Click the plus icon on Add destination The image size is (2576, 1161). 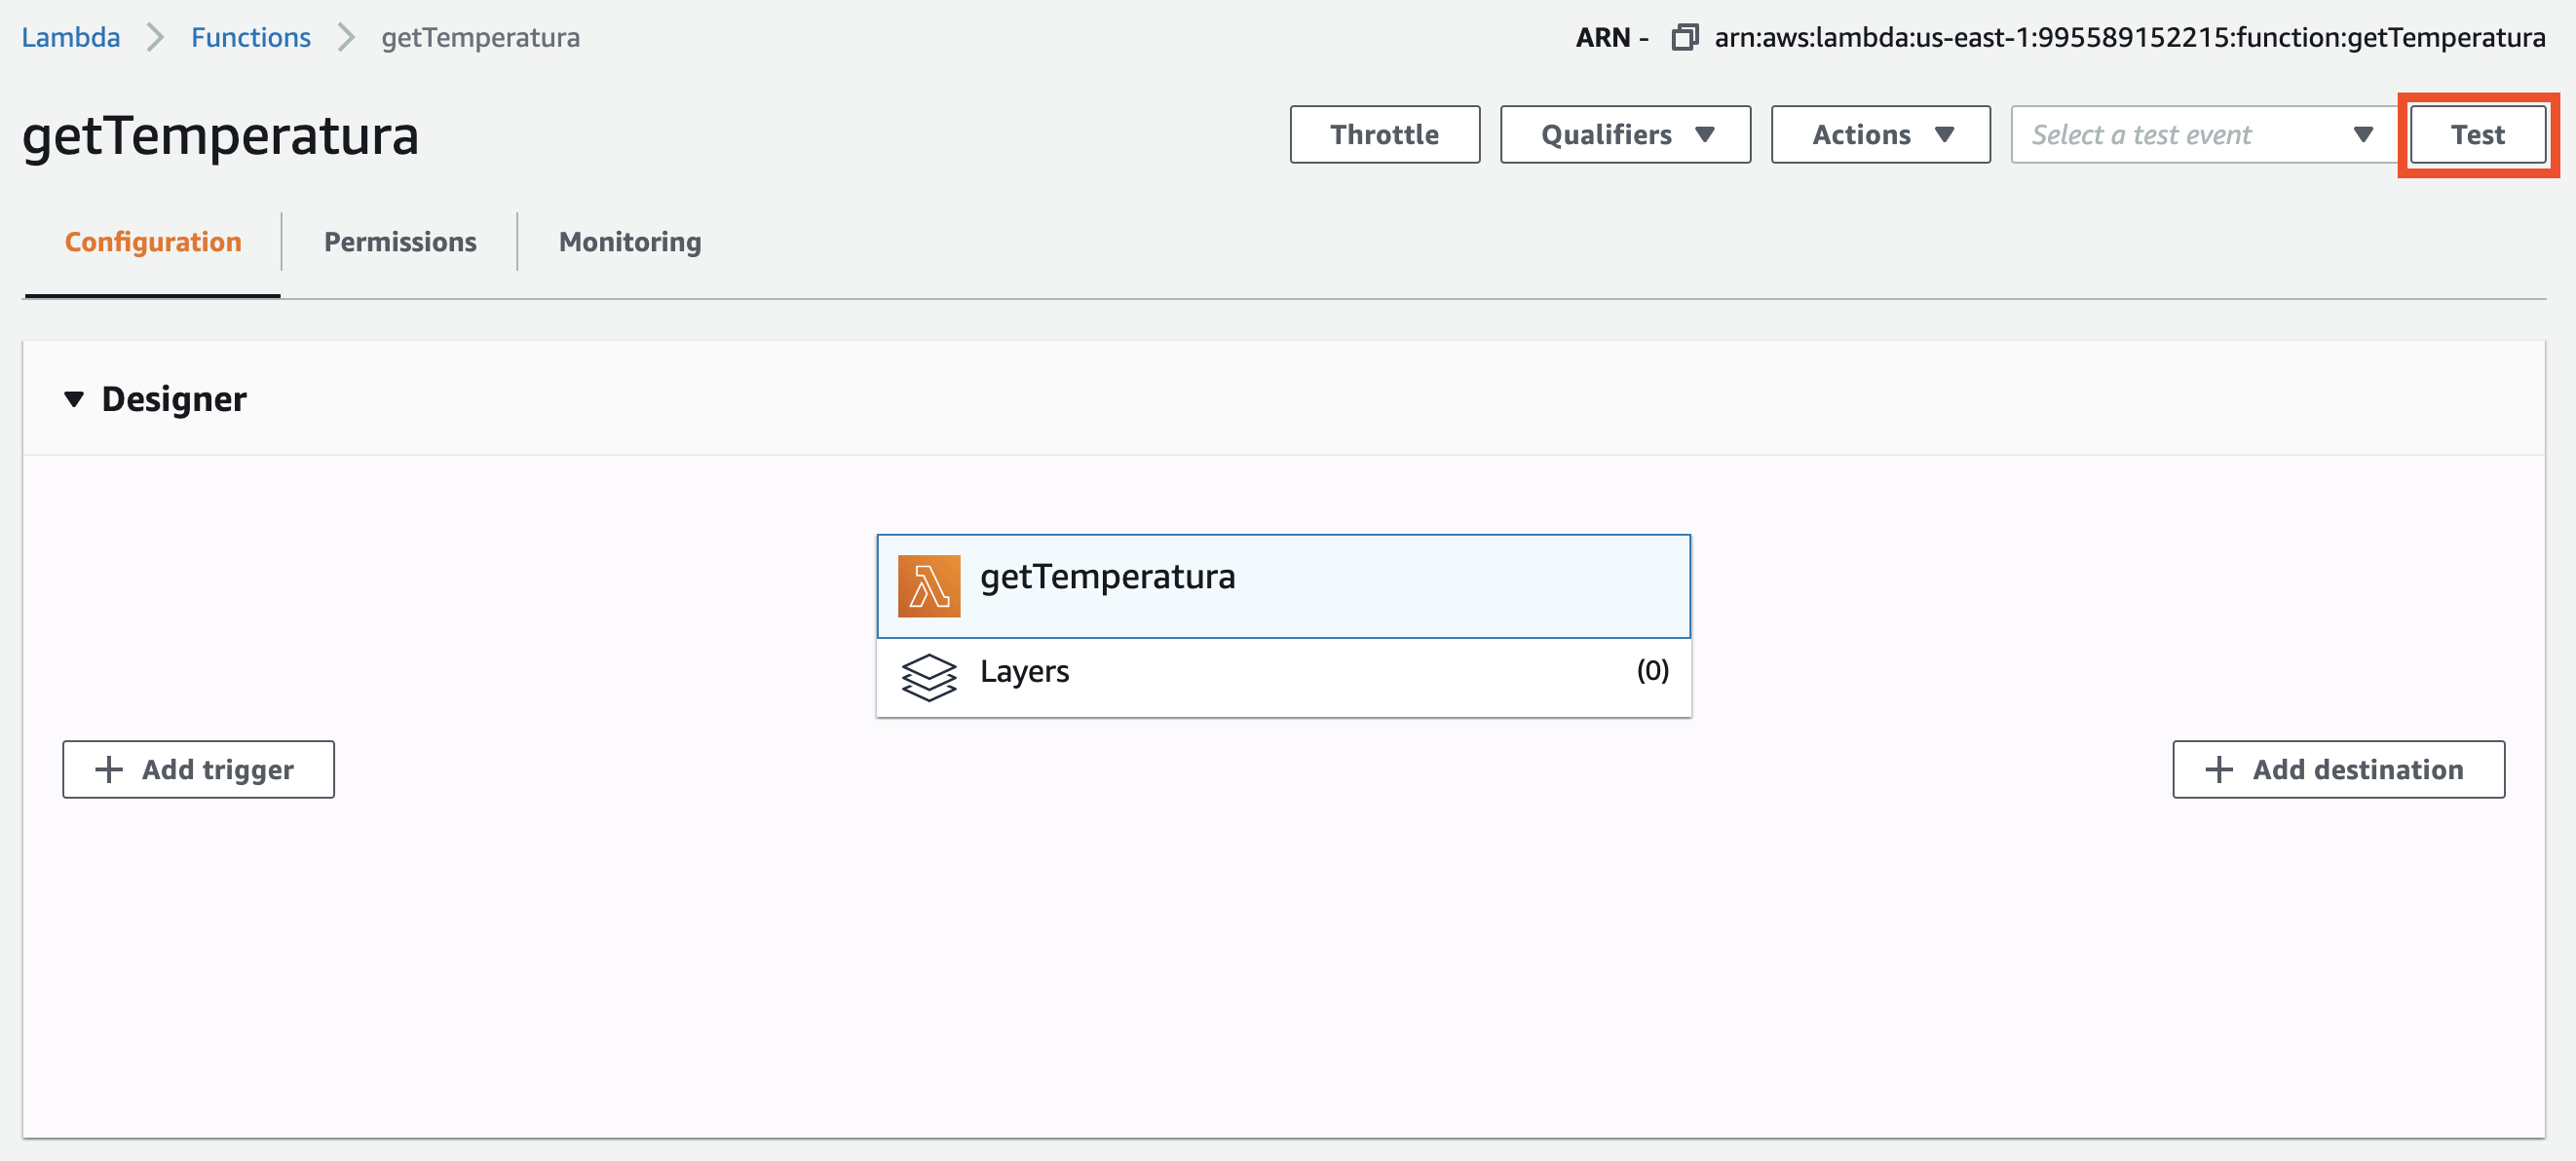pos(2218,769)
